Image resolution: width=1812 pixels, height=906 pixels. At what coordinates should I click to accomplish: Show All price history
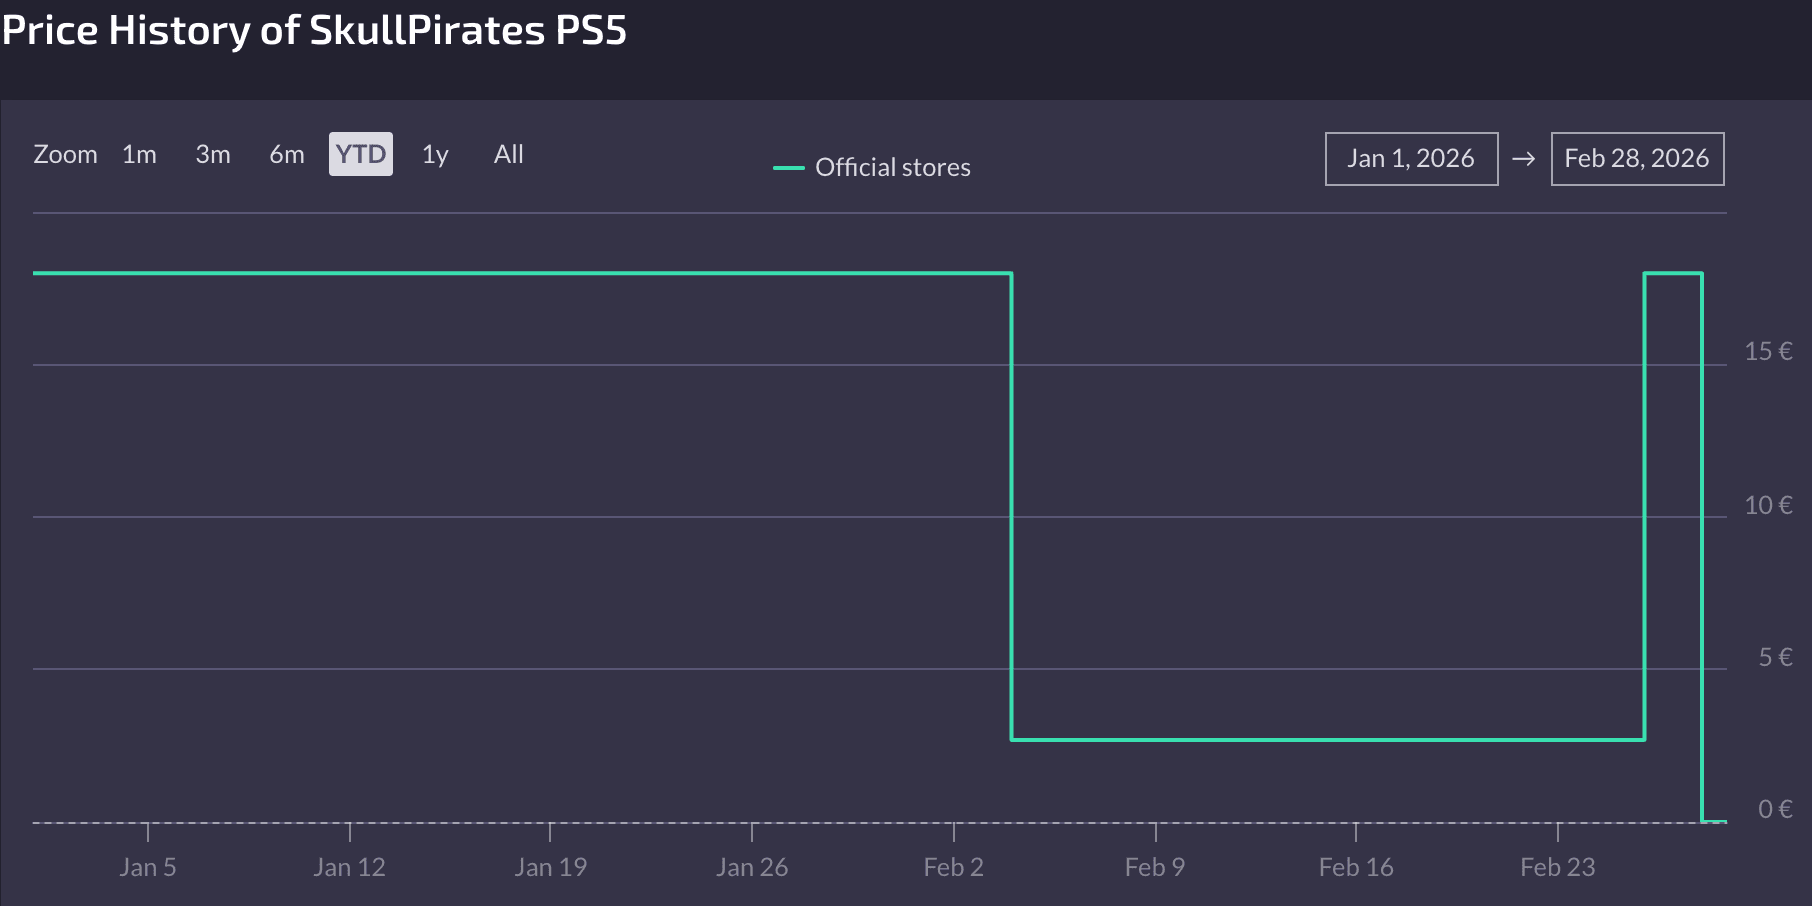pos(509,154)
